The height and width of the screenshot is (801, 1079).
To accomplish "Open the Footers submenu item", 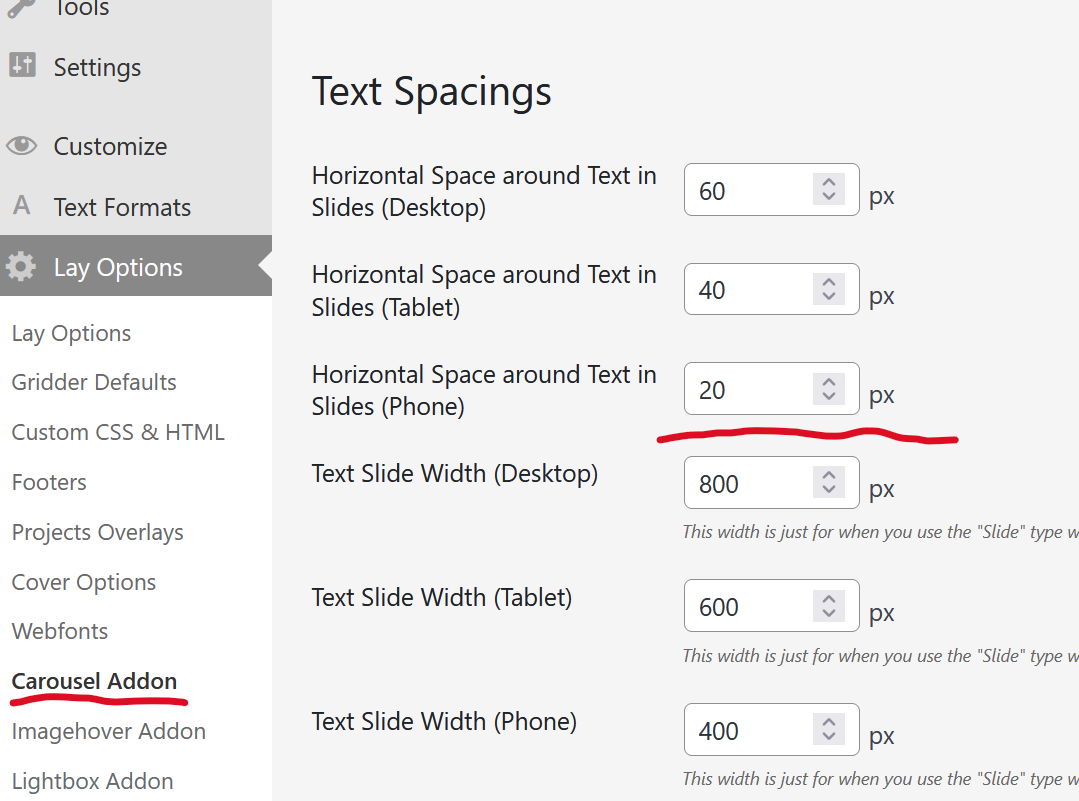I will (49, 482).
